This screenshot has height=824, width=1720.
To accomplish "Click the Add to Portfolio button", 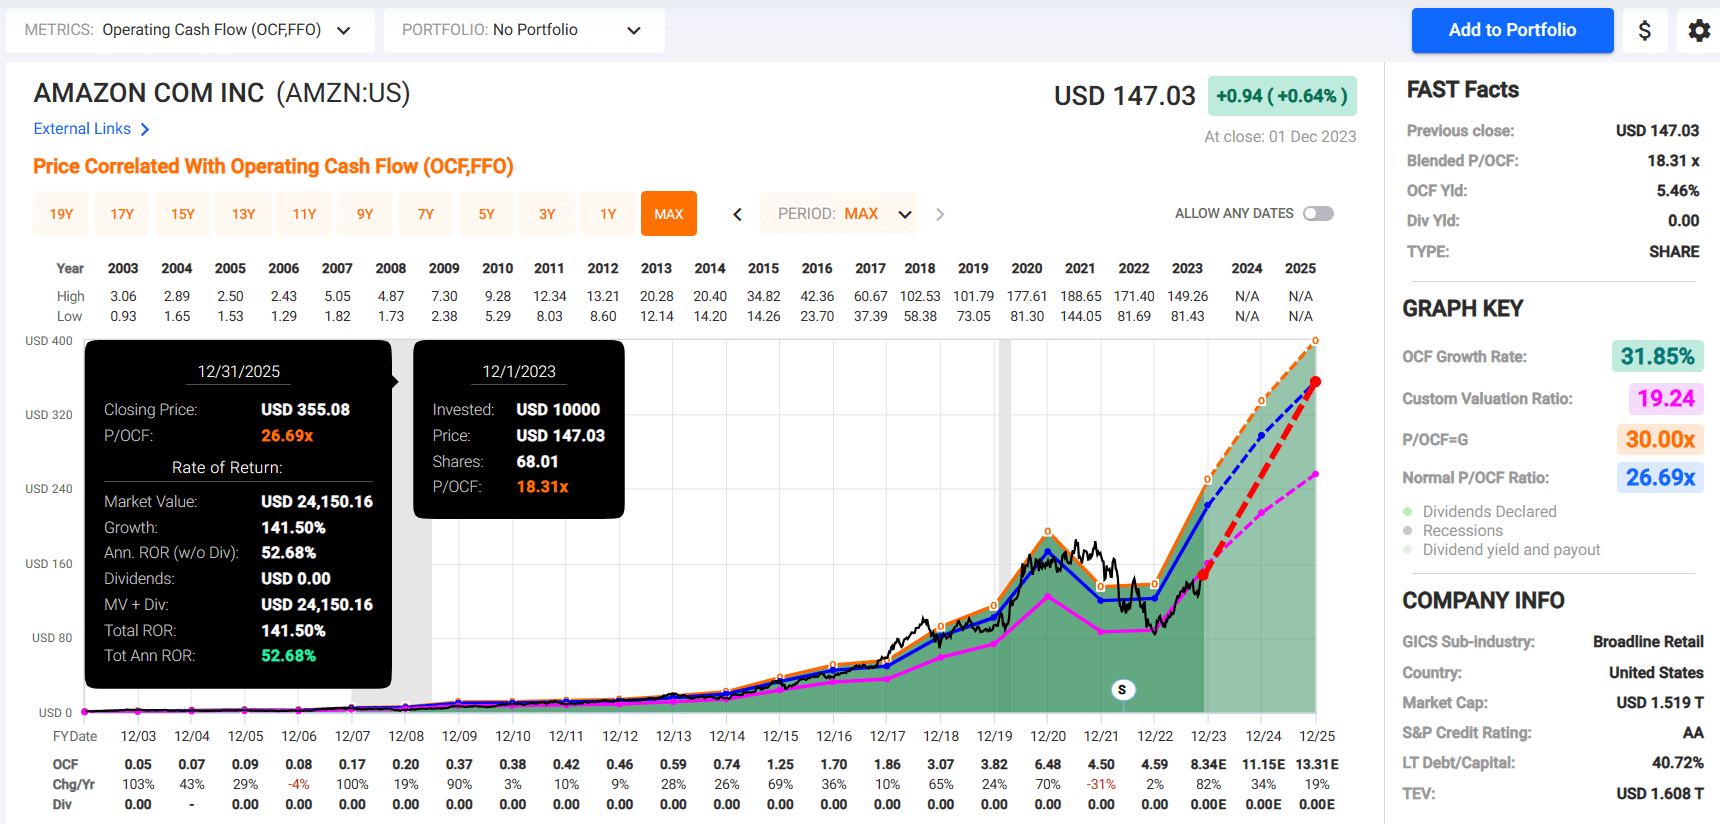I will tap(1512, 30).
